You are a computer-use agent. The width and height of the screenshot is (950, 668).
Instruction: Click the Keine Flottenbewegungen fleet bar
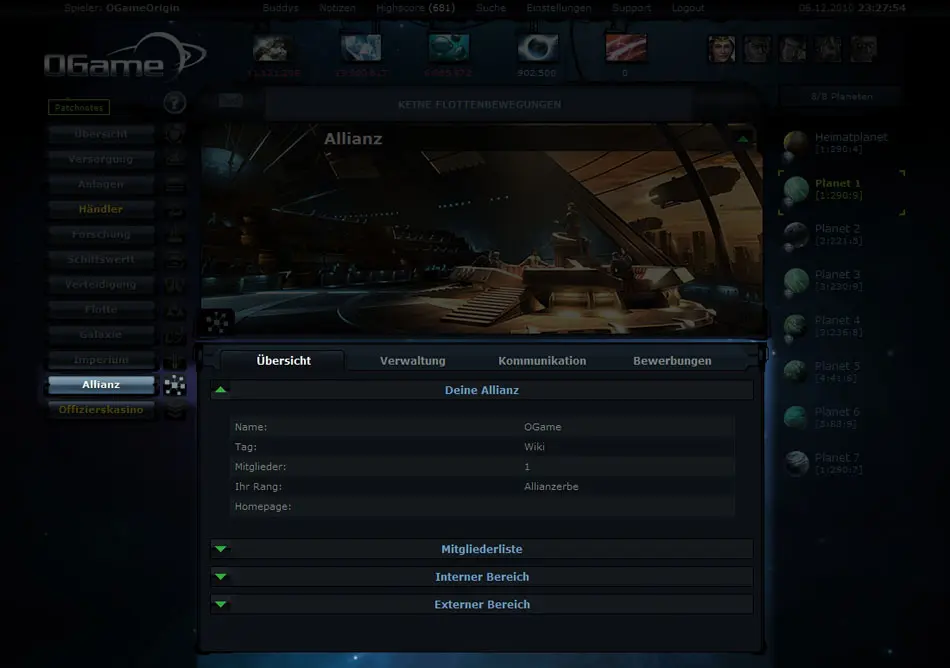[479, 104]
